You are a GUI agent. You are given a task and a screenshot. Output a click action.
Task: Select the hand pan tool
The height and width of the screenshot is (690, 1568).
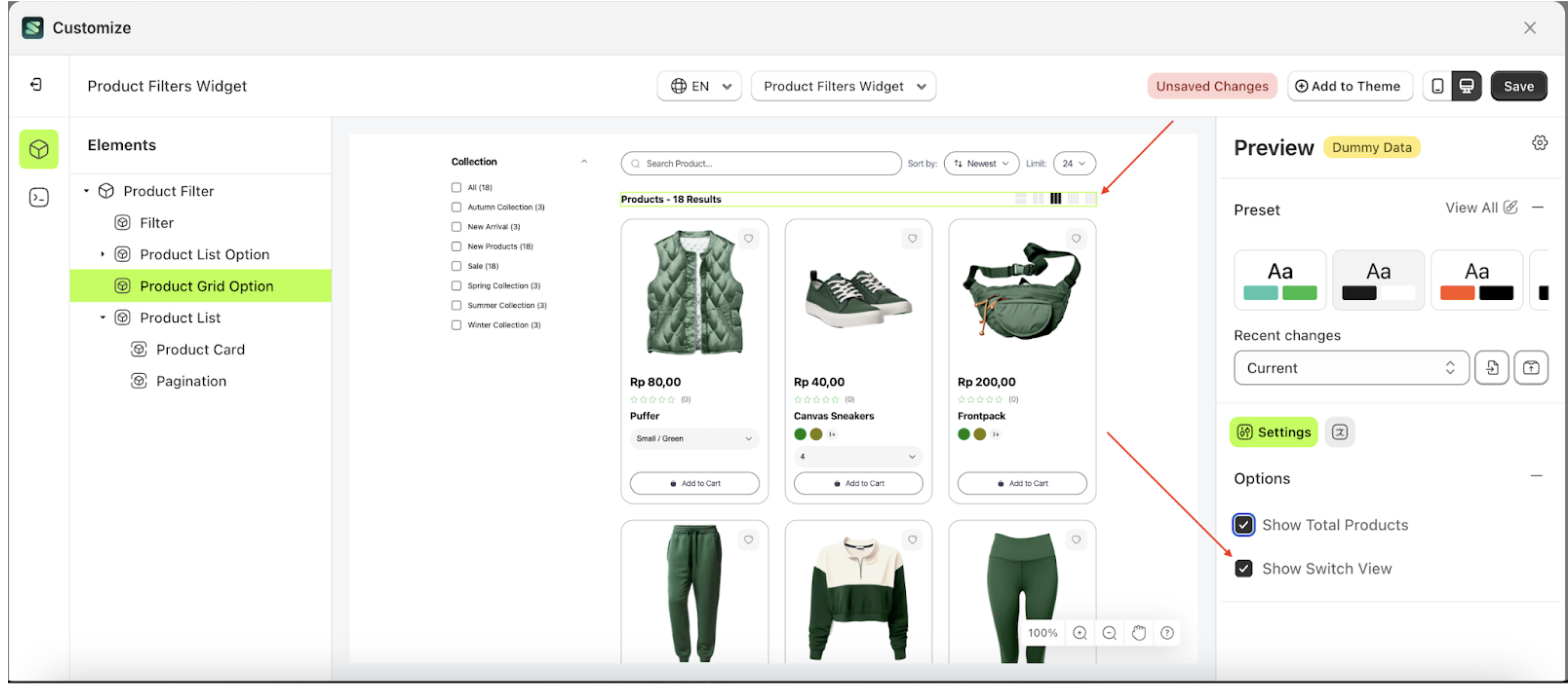[1138, 633]
